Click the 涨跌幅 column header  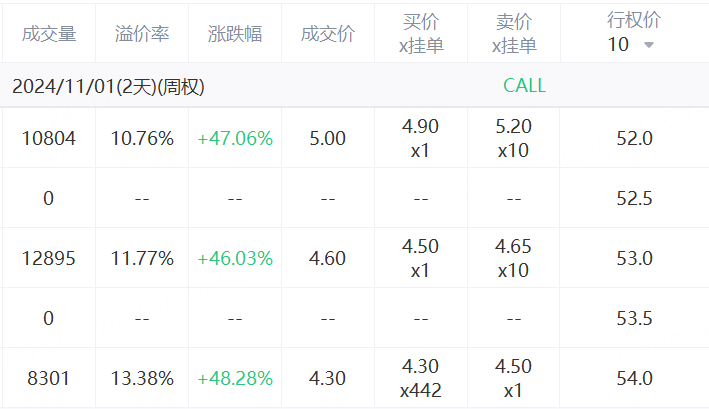[x=235, y=34]
